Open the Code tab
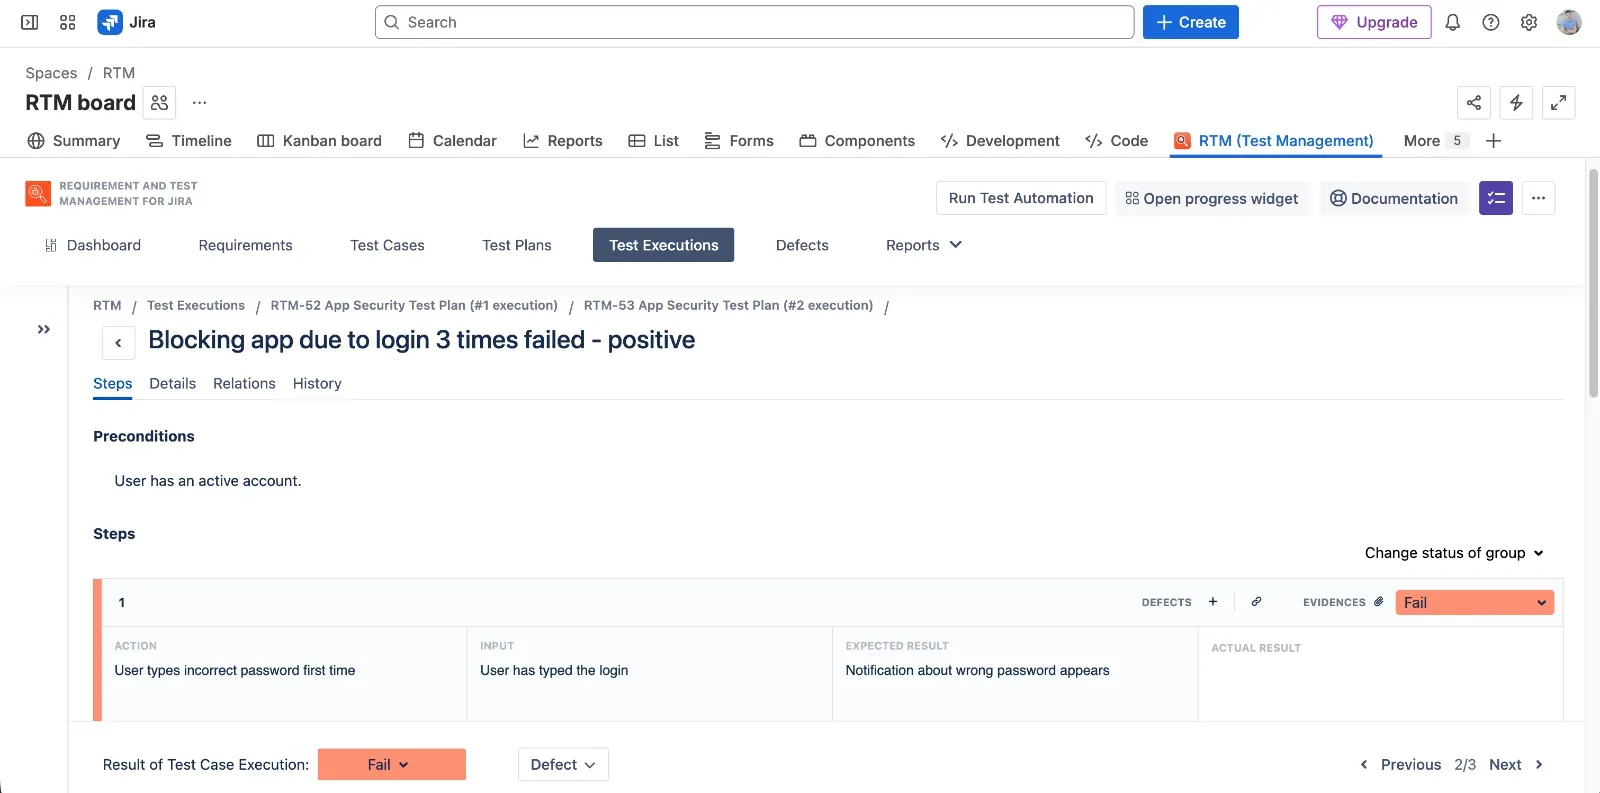The image size is (1600, 793). pos(1117,141)
